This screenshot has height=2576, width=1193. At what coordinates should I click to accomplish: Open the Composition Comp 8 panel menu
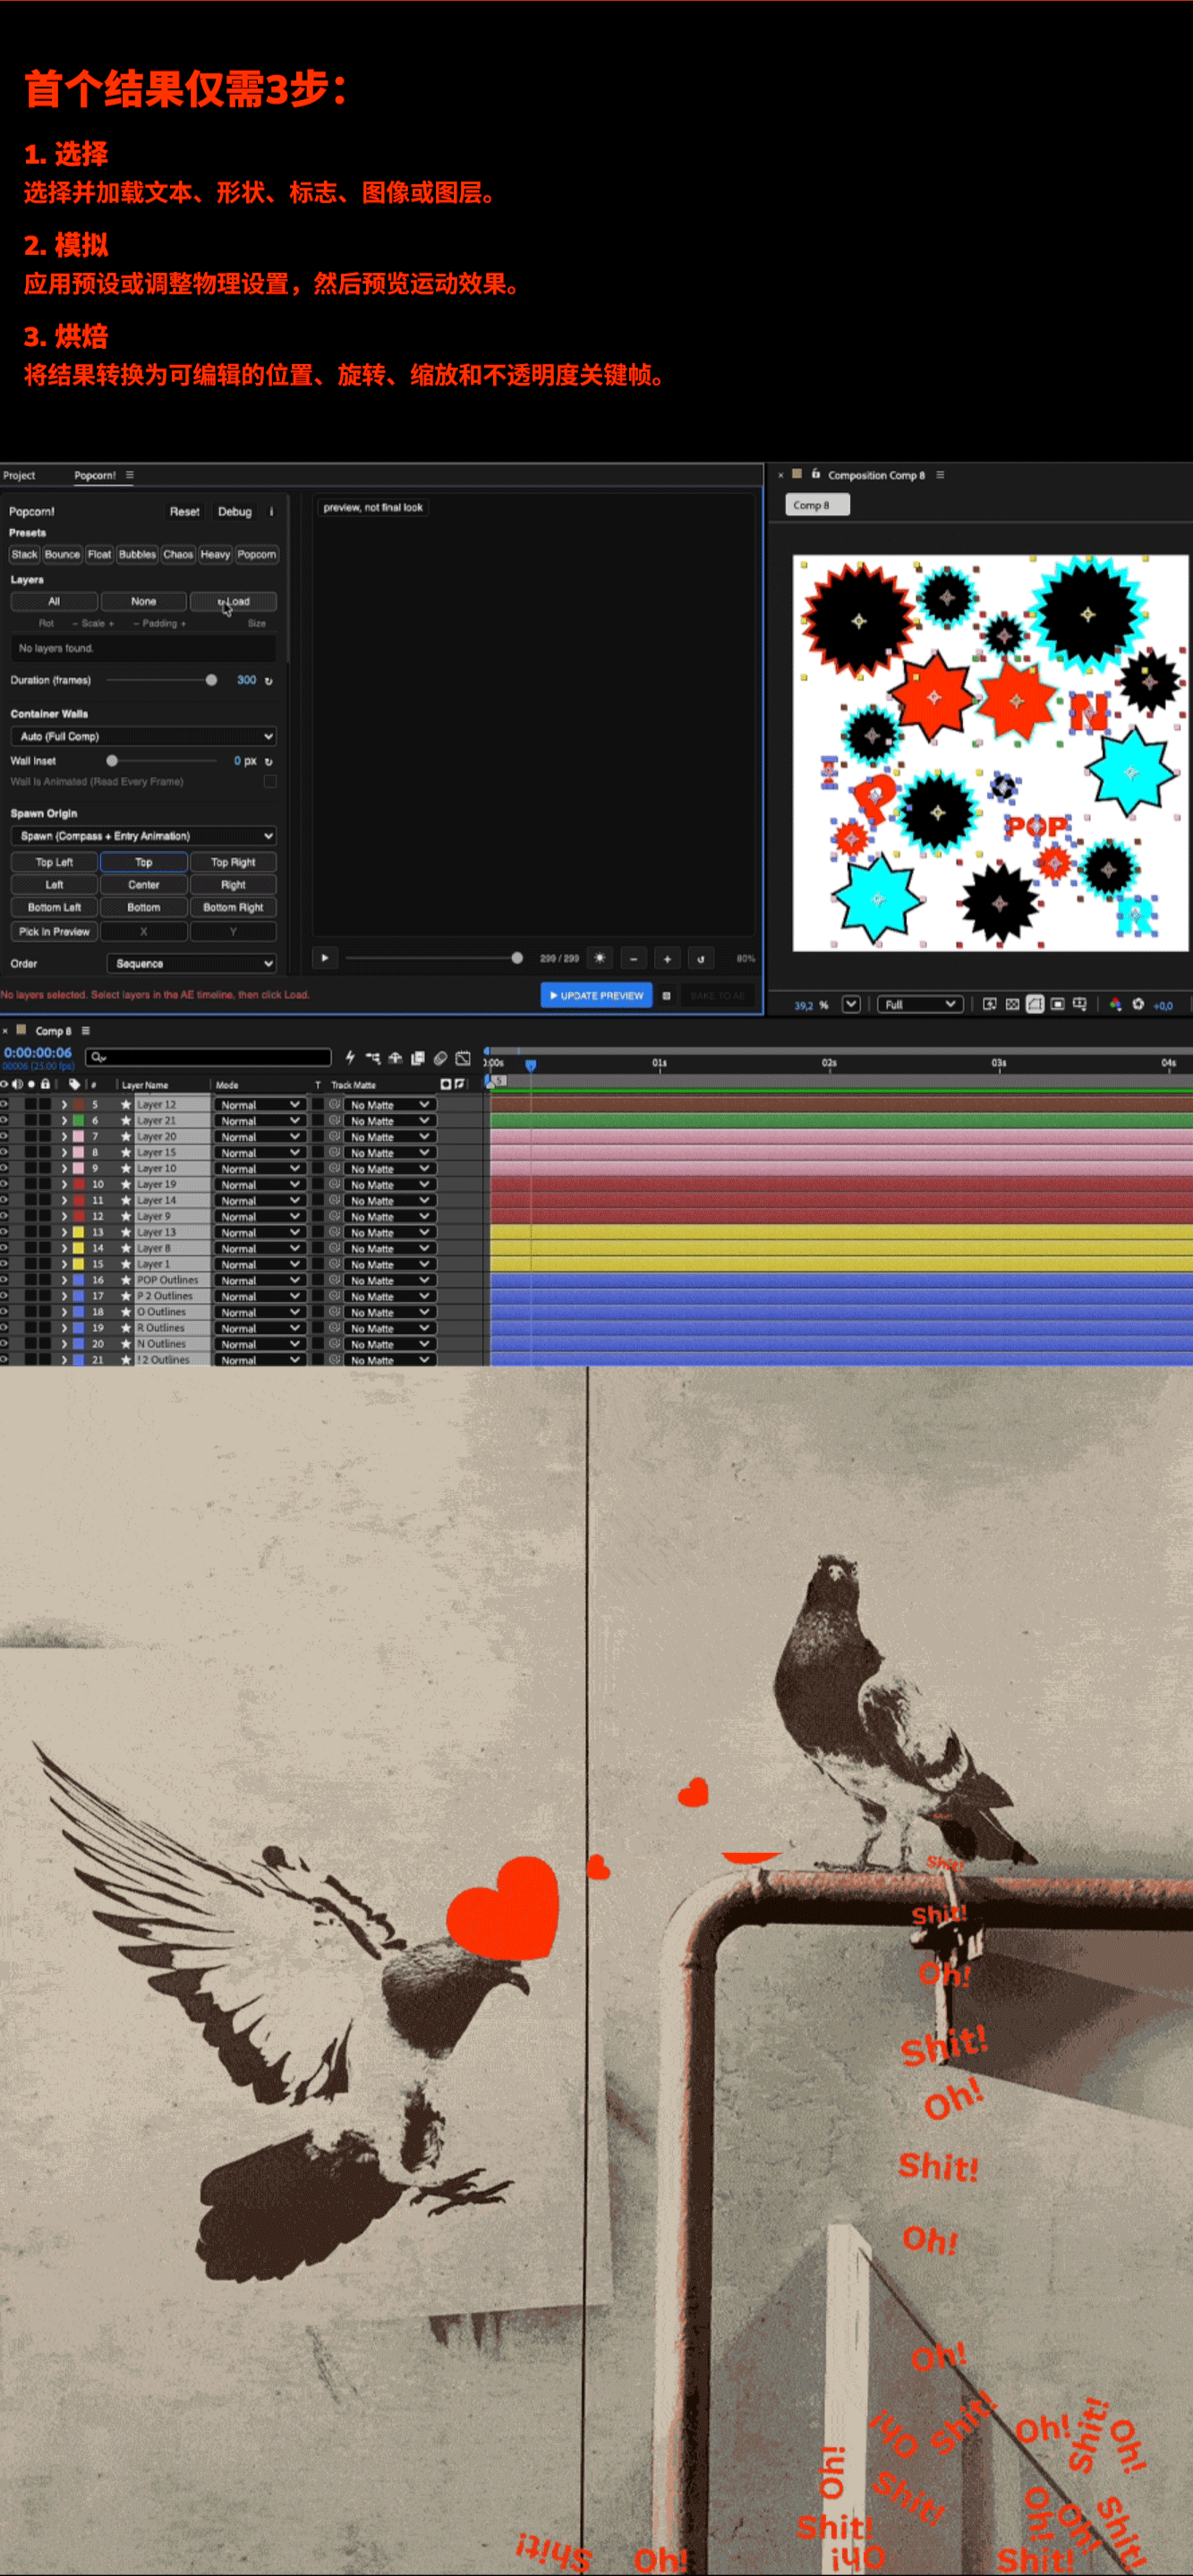(940, 475)
